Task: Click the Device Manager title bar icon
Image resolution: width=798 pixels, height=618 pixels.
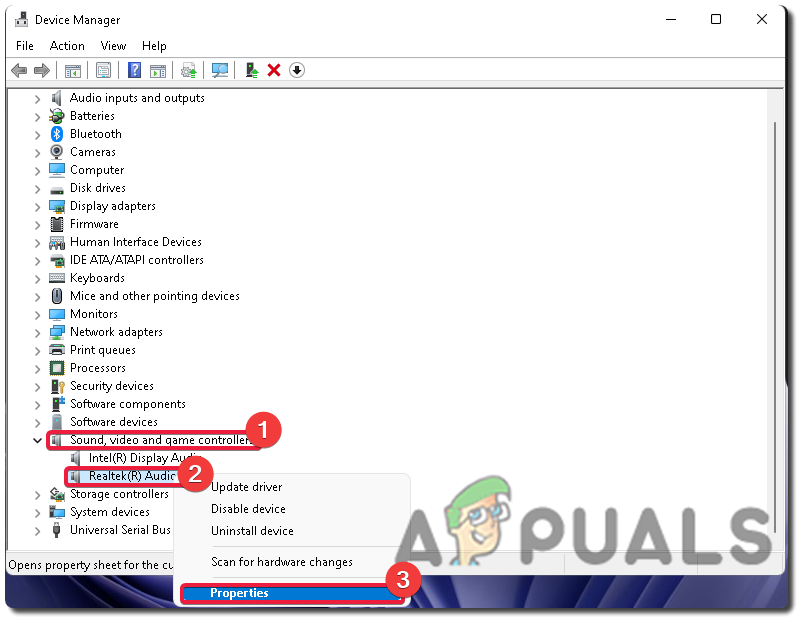Action: tap(21, 19)
